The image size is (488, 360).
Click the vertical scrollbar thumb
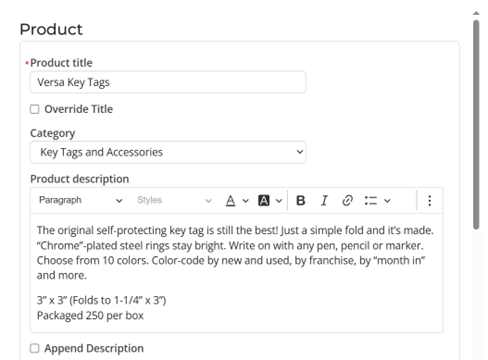point(476,125)
